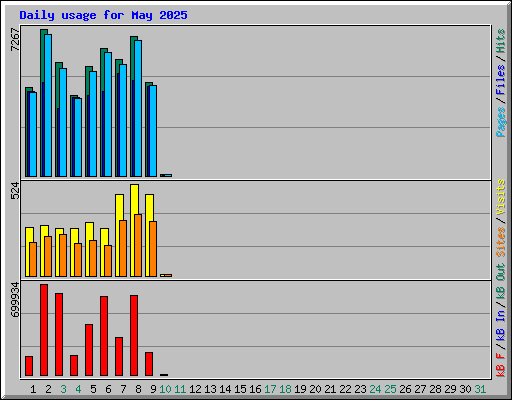Click green day 17 label

click(x=270, y=389)
